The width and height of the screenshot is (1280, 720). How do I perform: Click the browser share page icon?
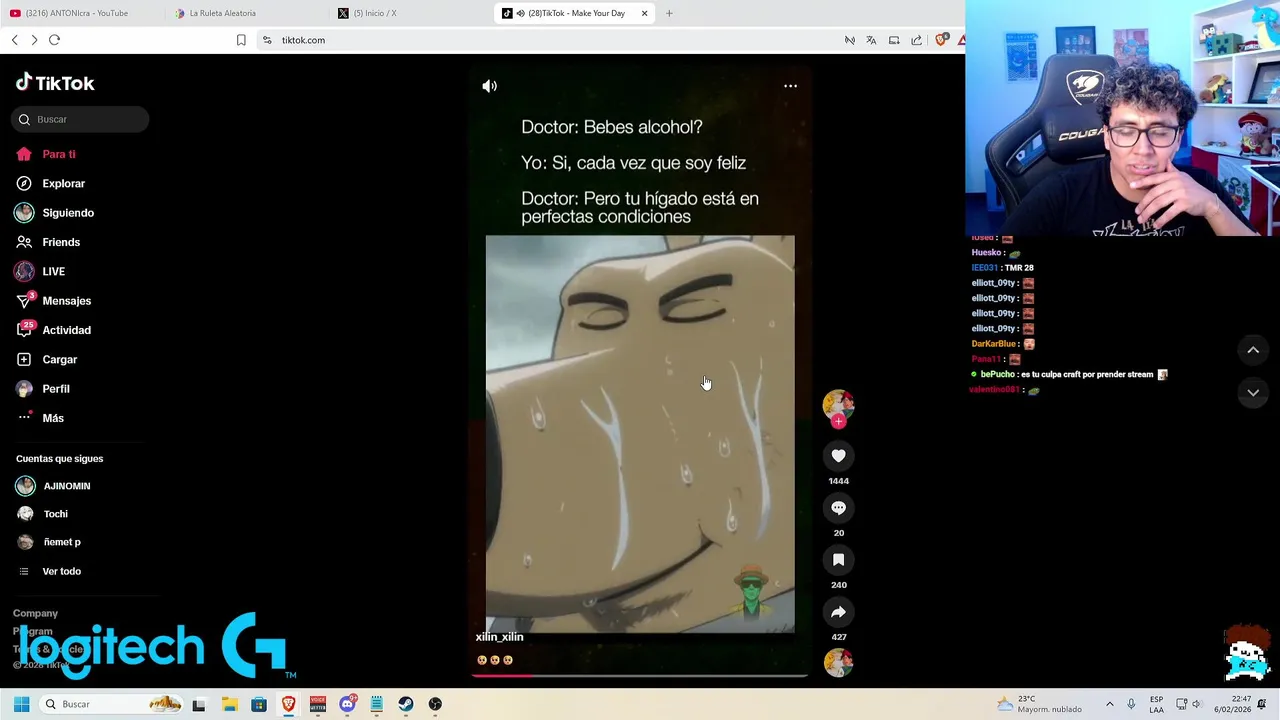pos(916,40)
